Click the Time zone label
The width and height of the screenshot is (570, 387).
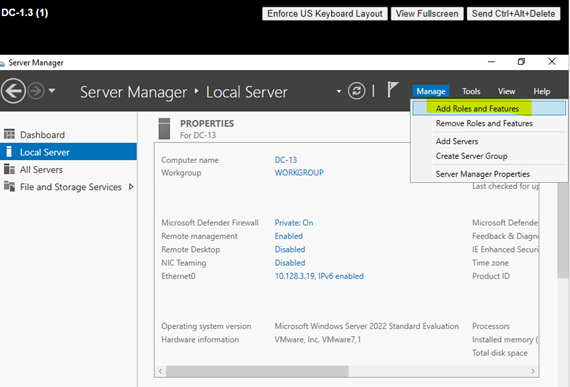coord(490,263)
